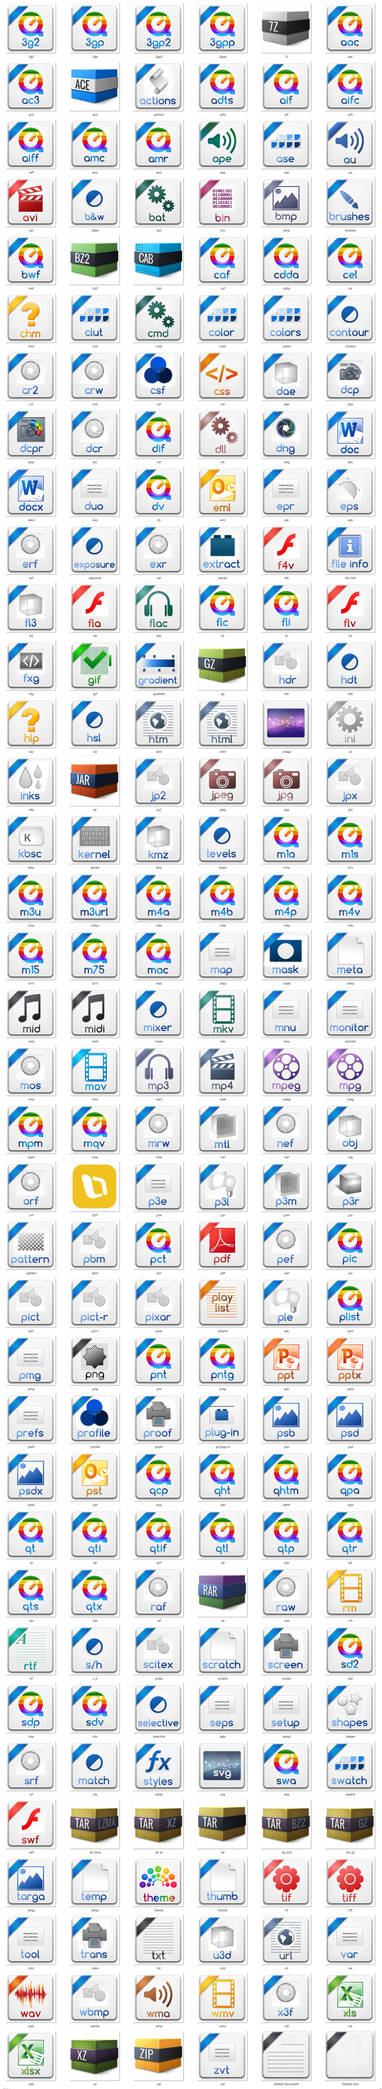Click the css code icon

[x=222, y=377]
